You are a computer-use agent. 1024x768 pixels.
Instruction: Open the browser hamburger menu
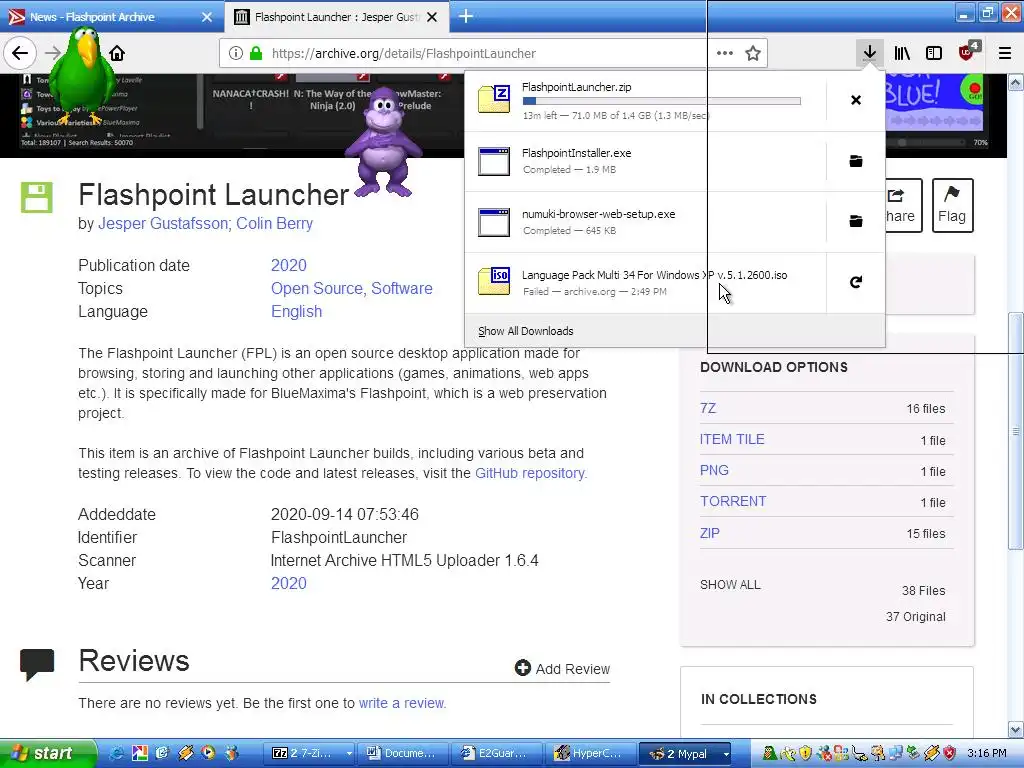[x=1005, y=53]
